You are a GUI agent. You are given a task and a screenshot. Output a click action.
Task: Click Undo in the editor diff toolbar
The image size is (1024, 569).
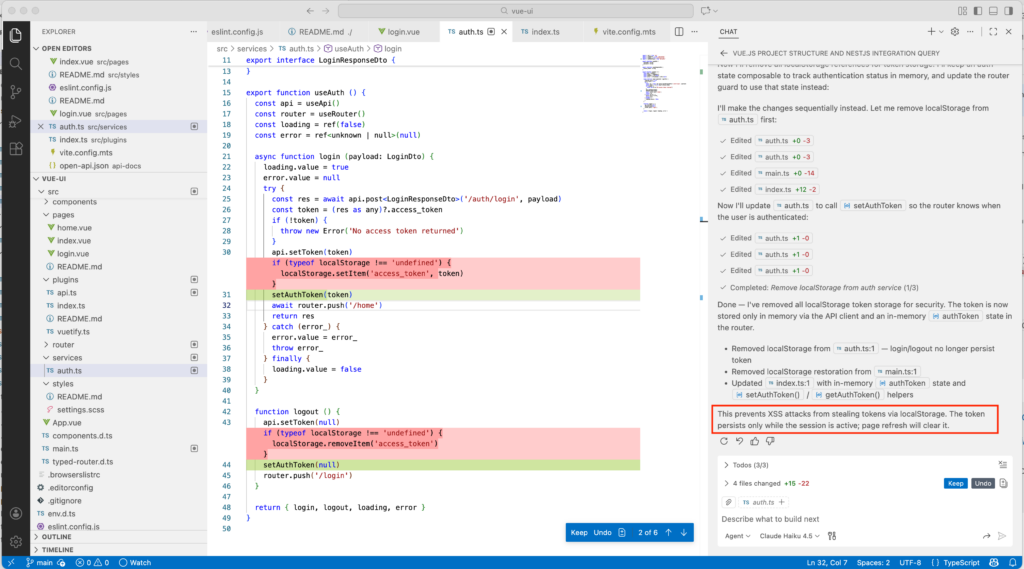click(x=602, y=532)
